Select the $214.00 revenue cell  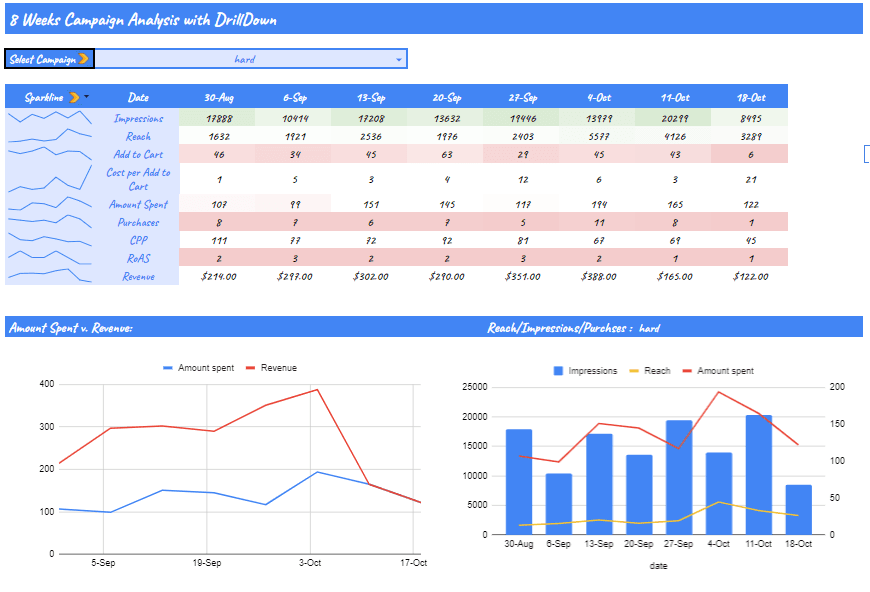pyautogui.click(x=219, y=276)
